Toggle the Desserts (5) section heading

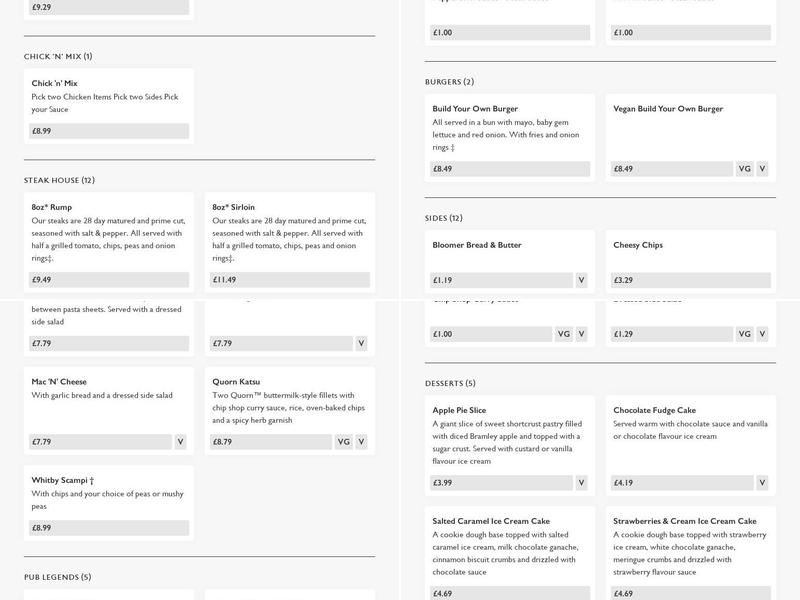tap(450, 383)
